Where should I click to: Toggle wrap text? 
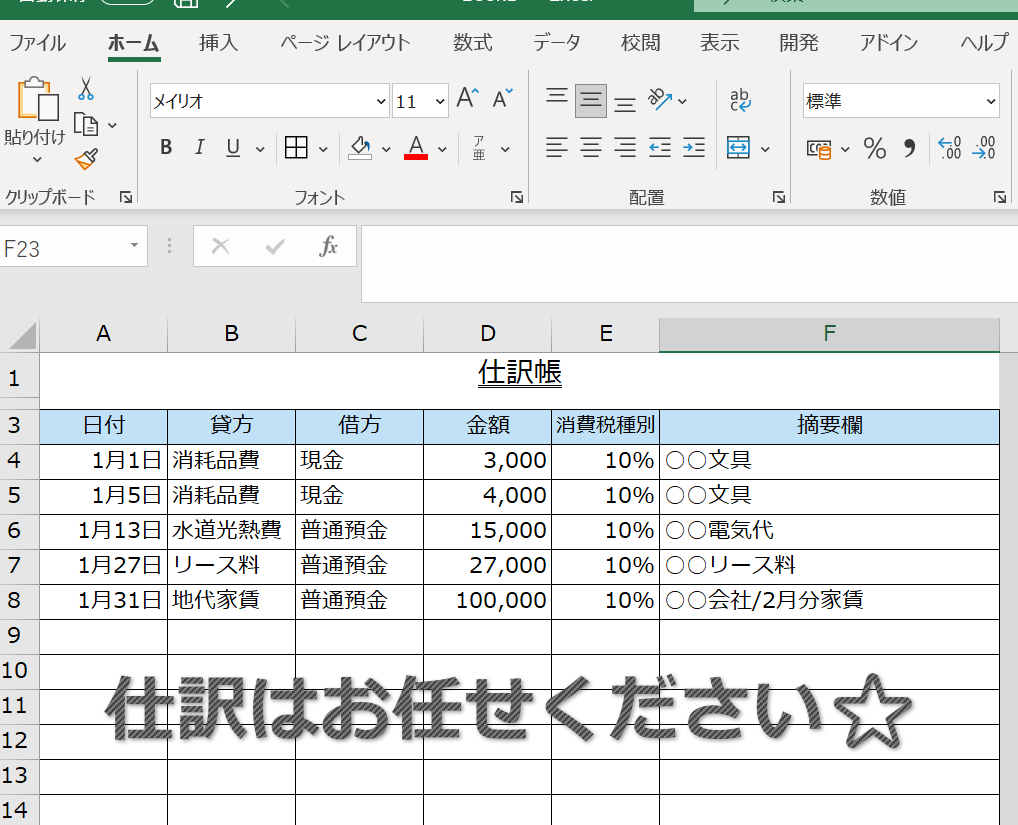740,100
